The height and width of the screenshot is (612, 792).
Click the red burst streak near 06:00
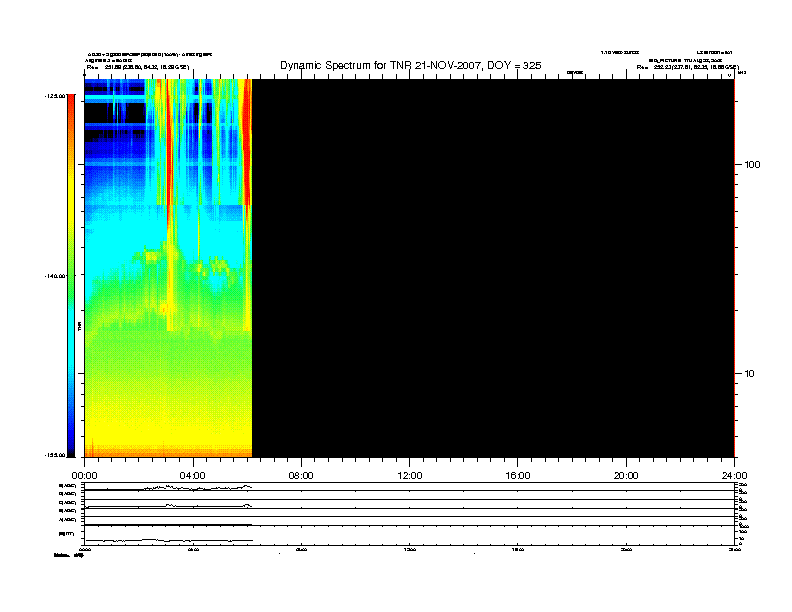tap(247, 141)
